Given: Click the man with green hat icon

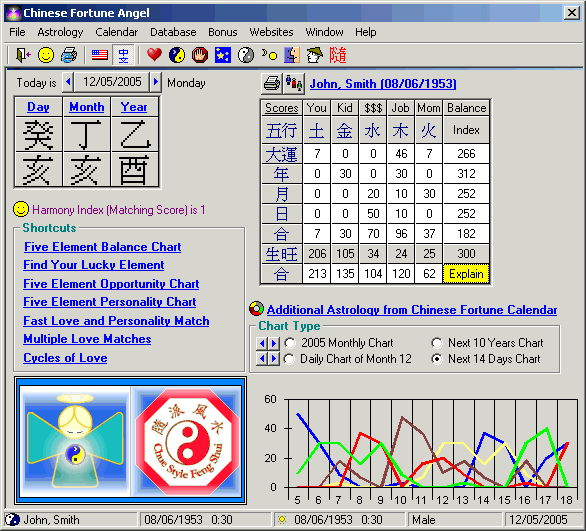Looking at the screenshot, I should (x=315, y=55).
